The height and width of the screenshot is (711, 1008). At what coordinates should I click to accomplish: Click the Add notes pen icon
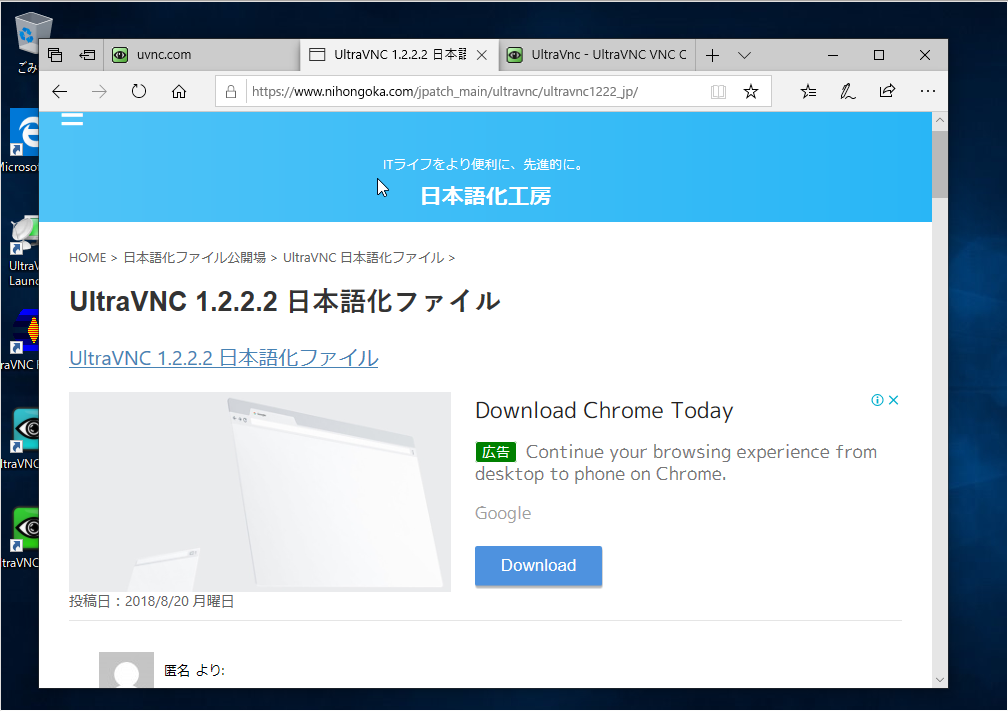click(848, 92)
